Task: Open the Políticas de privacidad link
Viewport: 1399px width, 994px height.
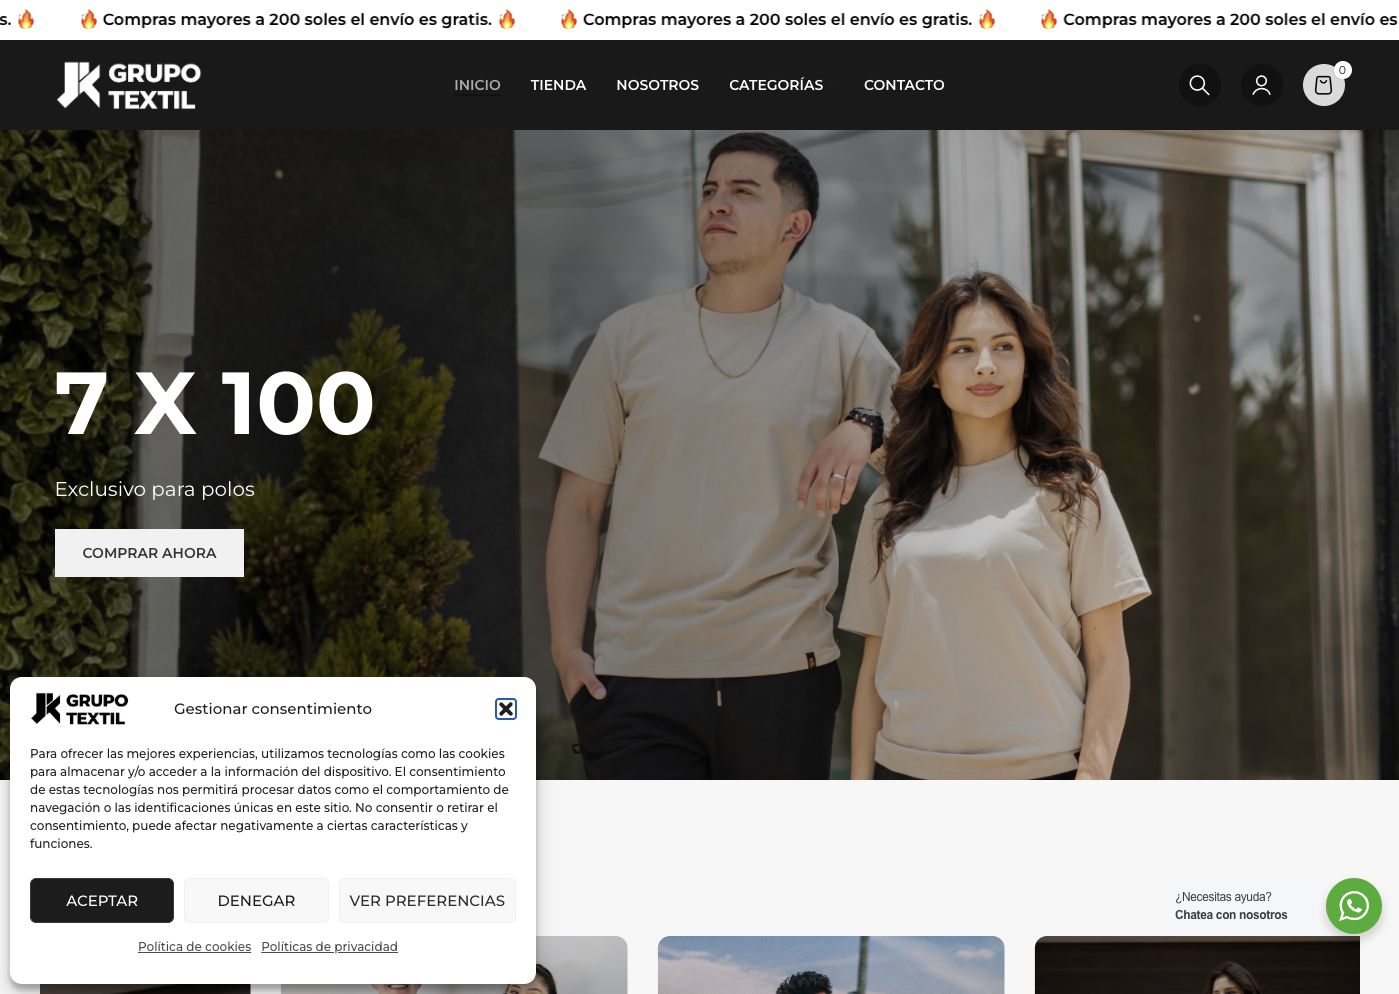Action: click(329, 946)
